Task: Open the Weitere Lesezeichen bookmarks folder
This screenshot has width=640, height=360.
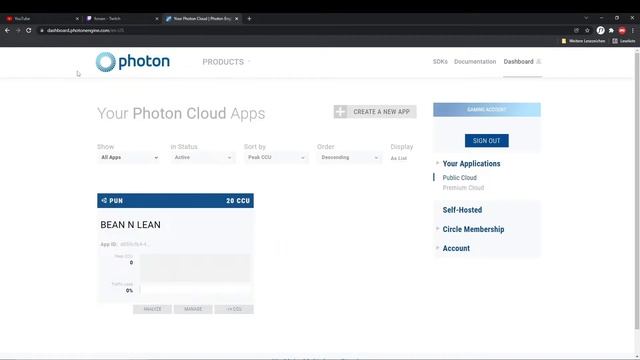Action: 583,41
